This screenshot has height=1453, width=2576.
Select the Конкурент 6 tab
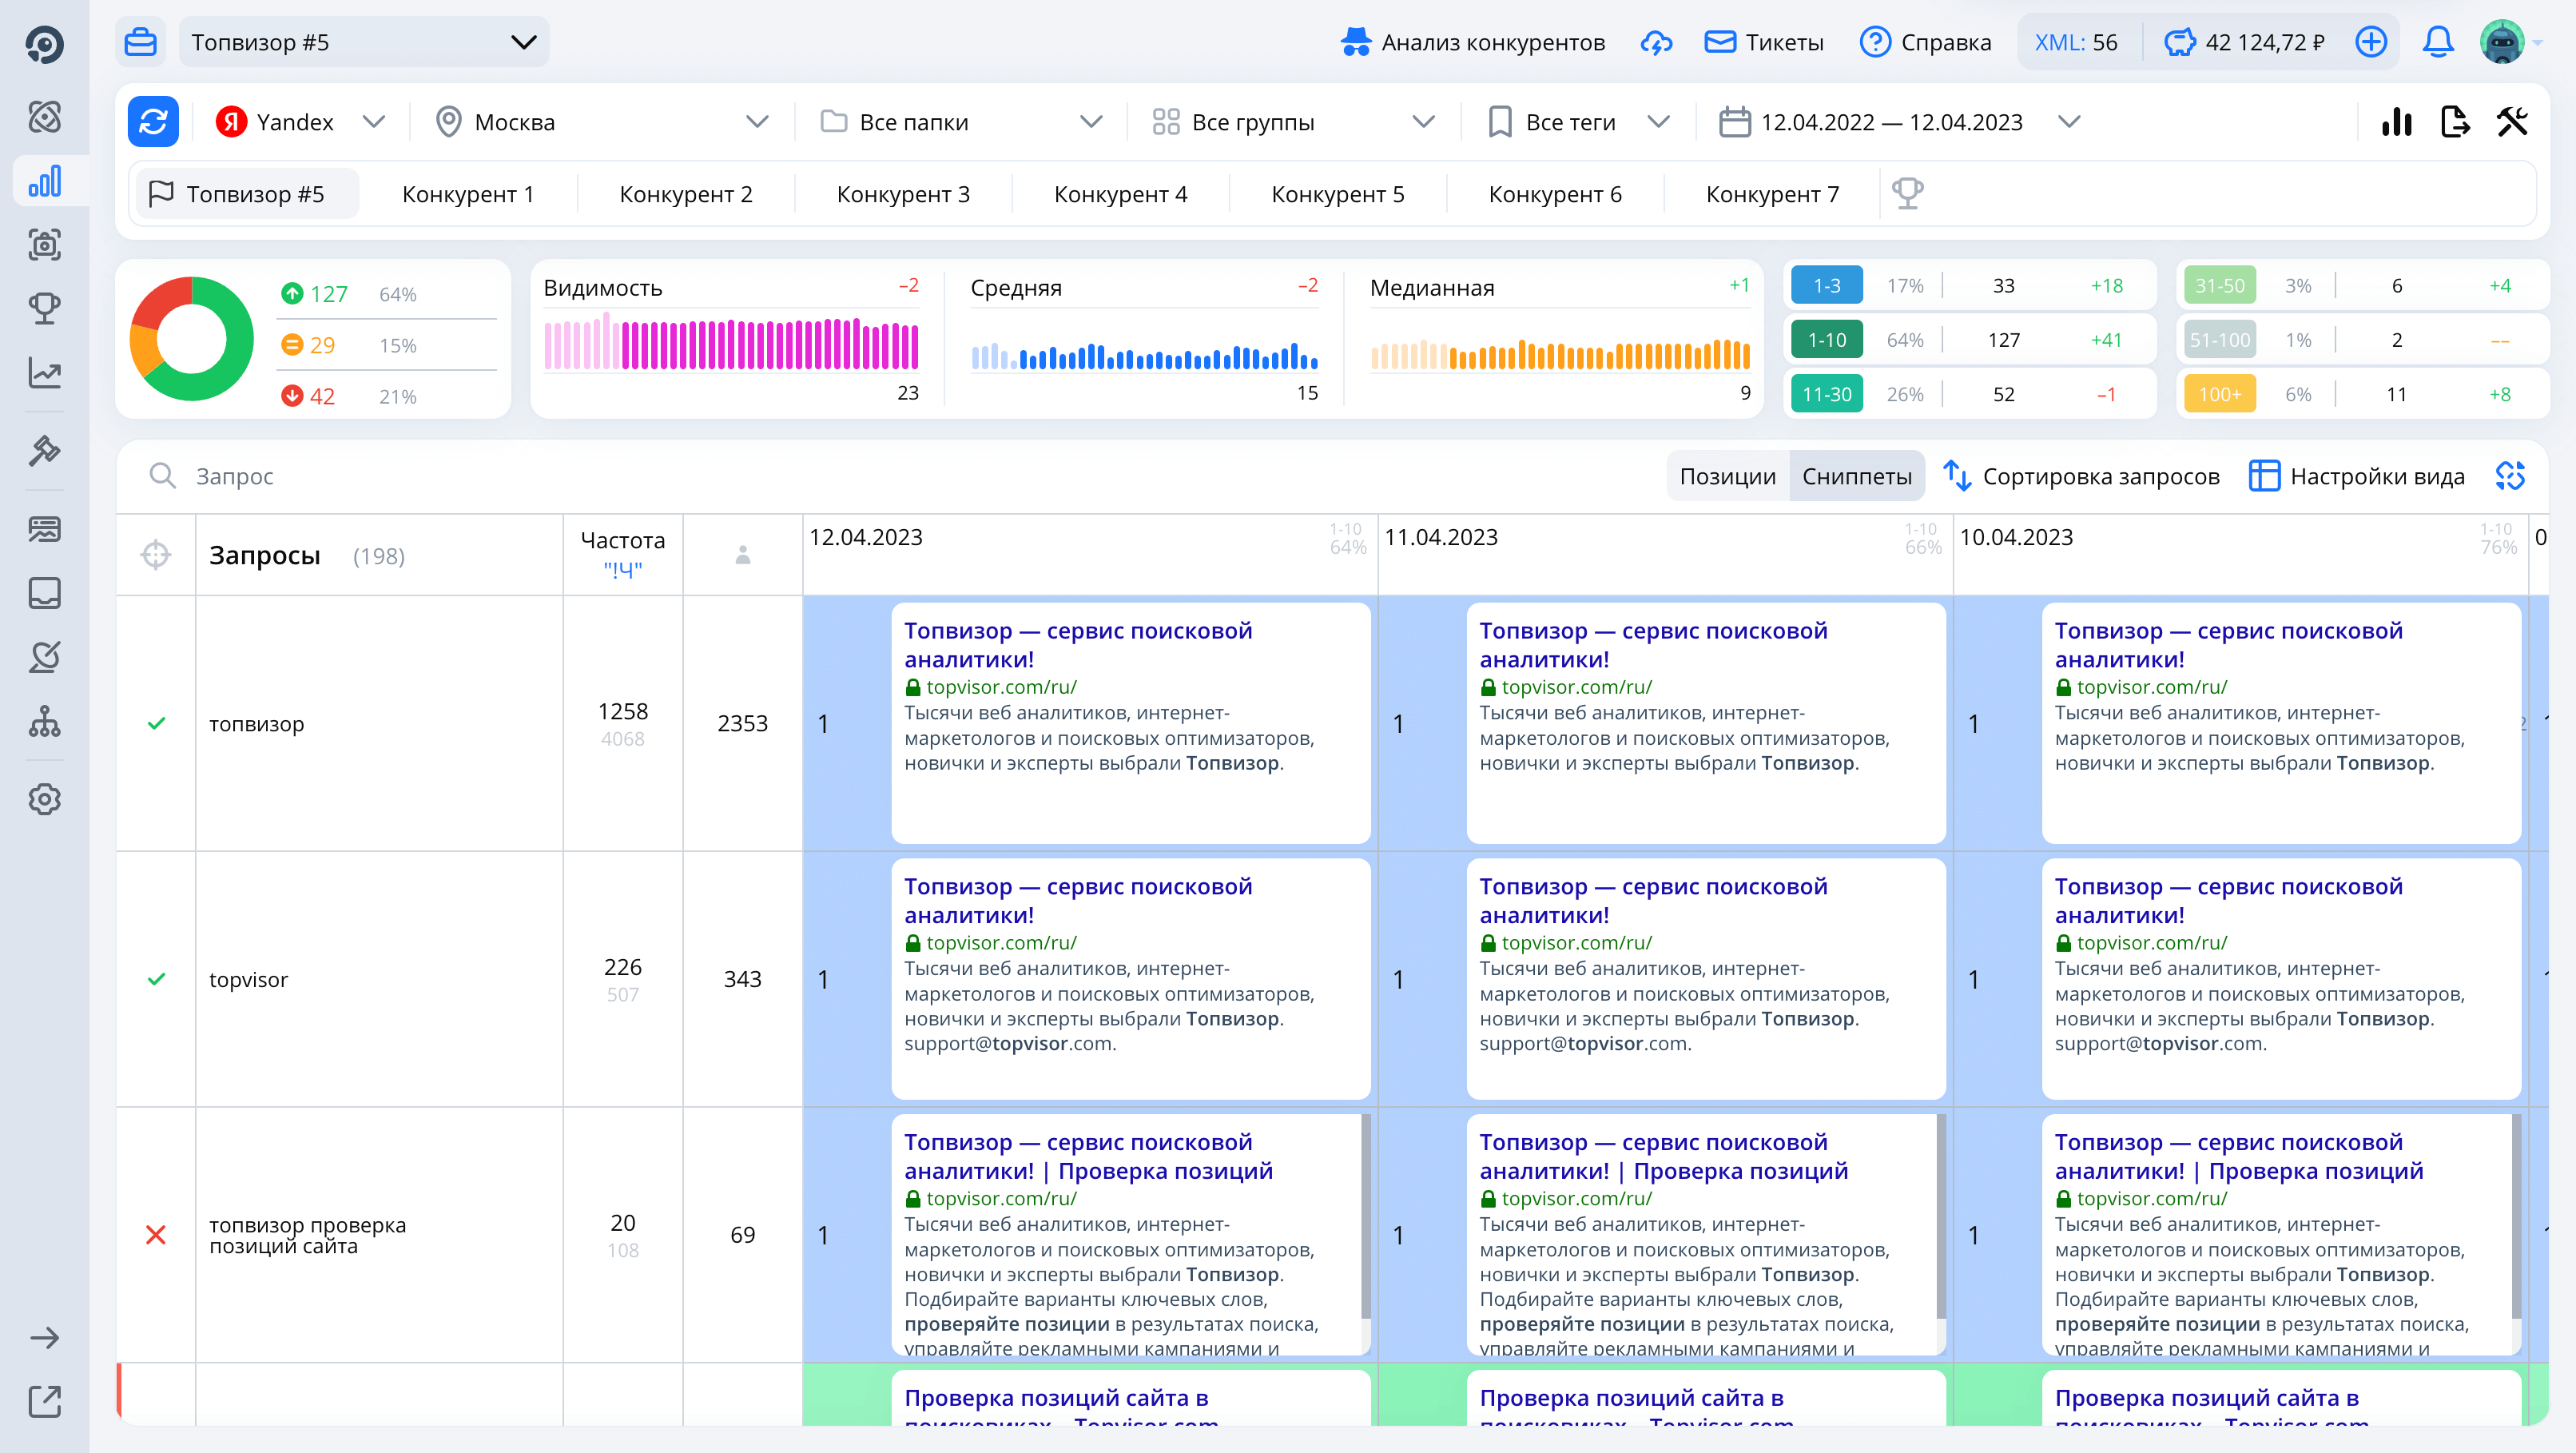coord(1554,194)
